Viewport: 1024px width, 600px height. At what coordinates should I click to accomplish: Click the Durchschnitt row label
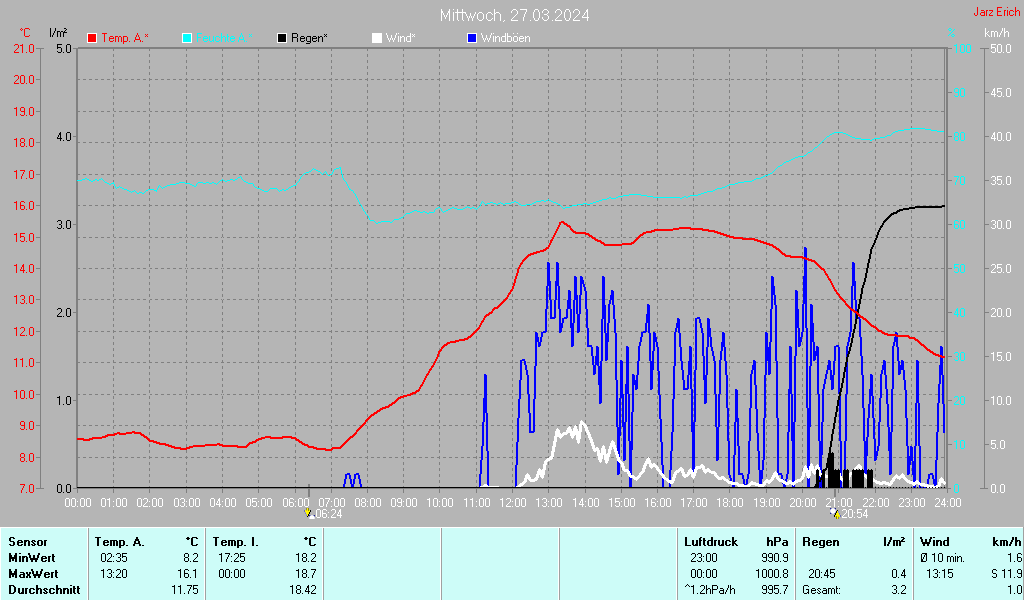click(40, 590)
